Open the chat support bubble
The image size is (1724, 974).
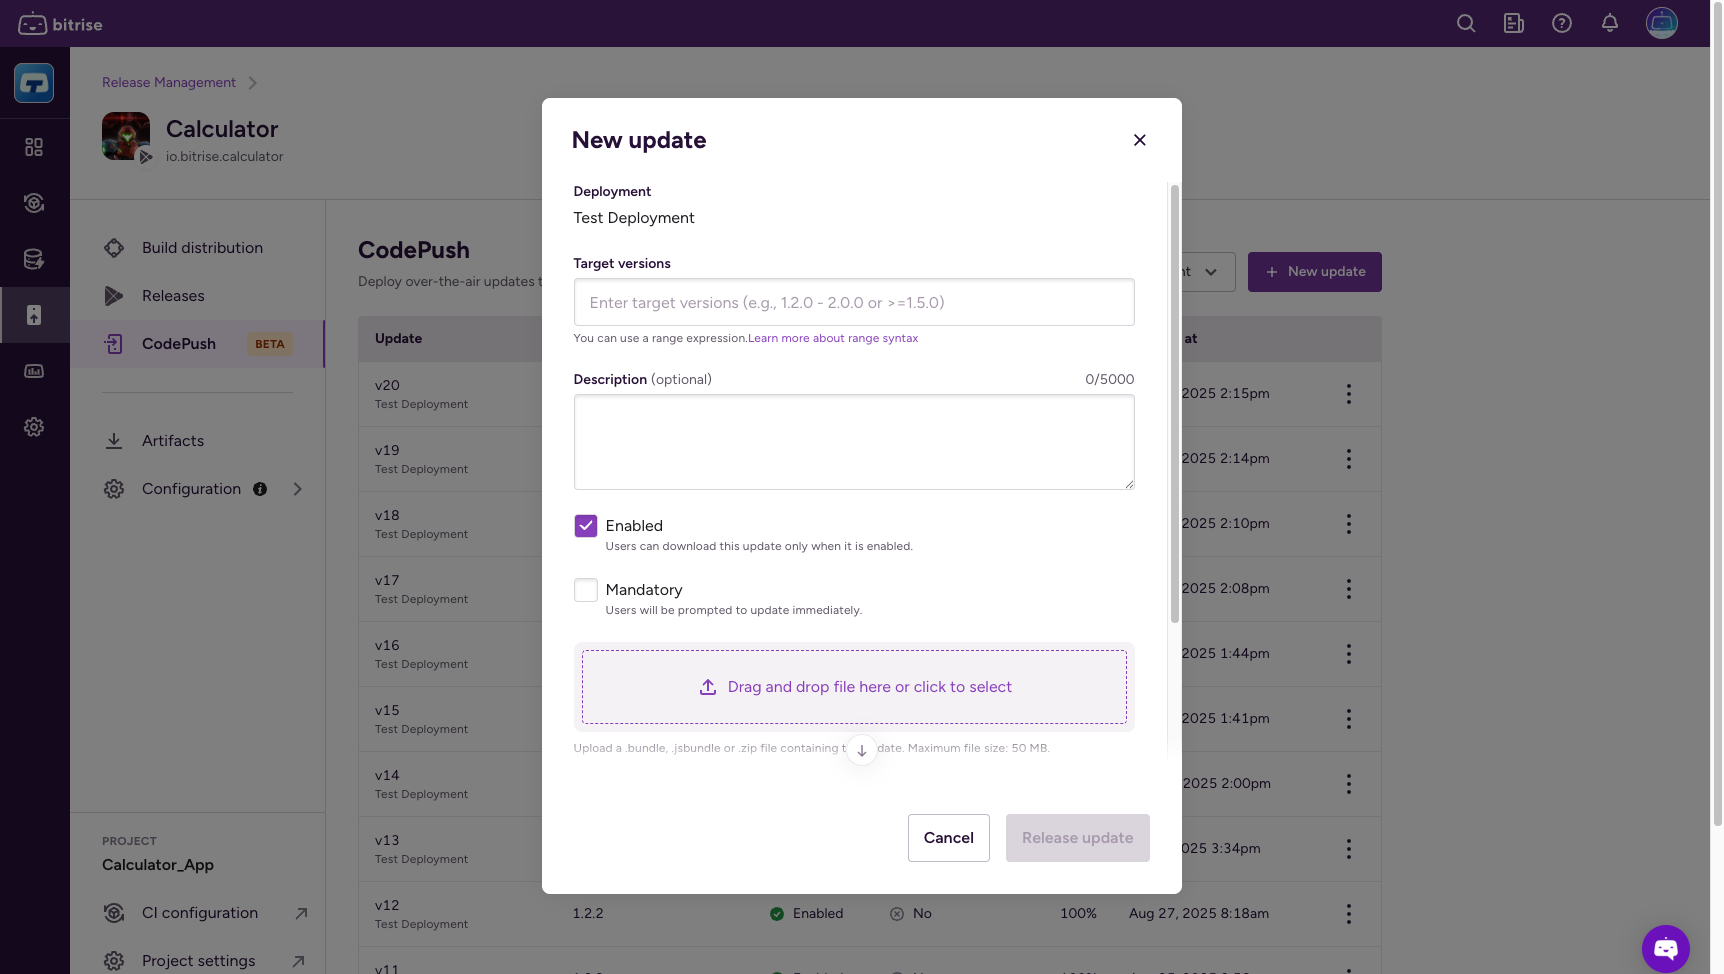pos(1665,948)
